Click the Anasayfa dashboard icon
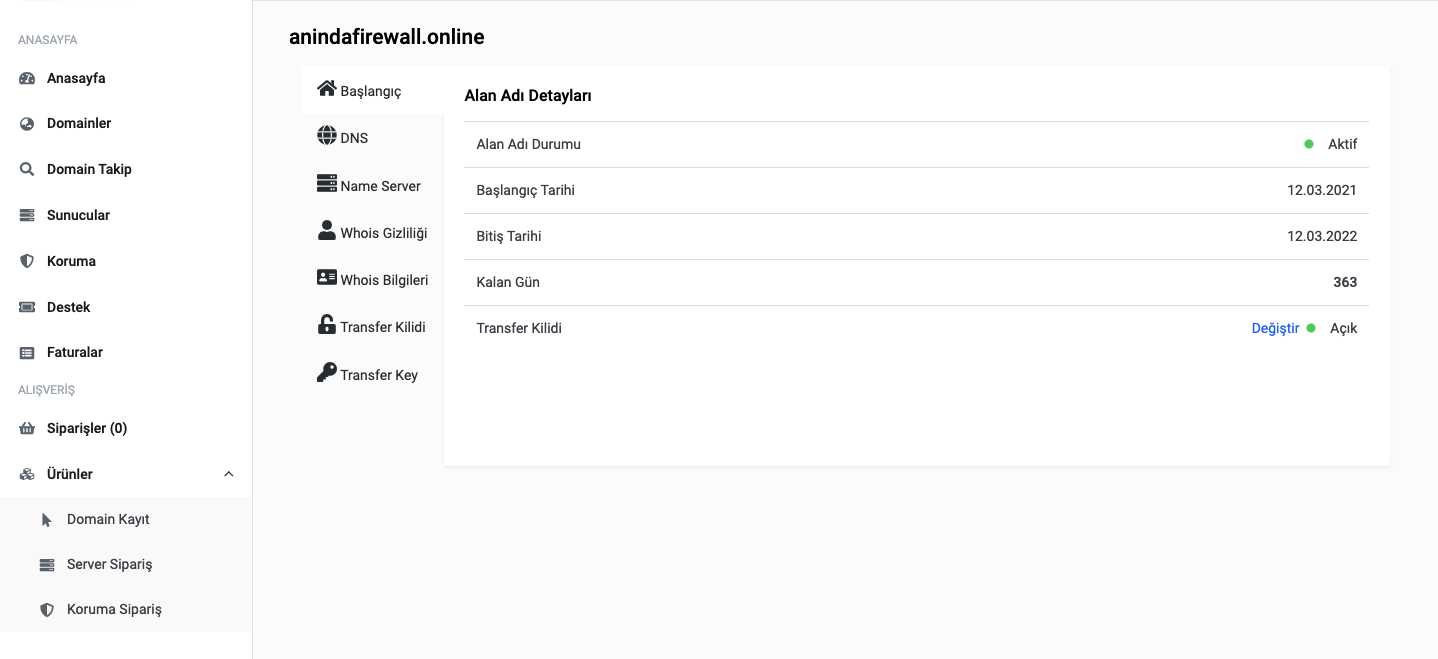Screen dimensions: 1438x659 click(27, 78)
